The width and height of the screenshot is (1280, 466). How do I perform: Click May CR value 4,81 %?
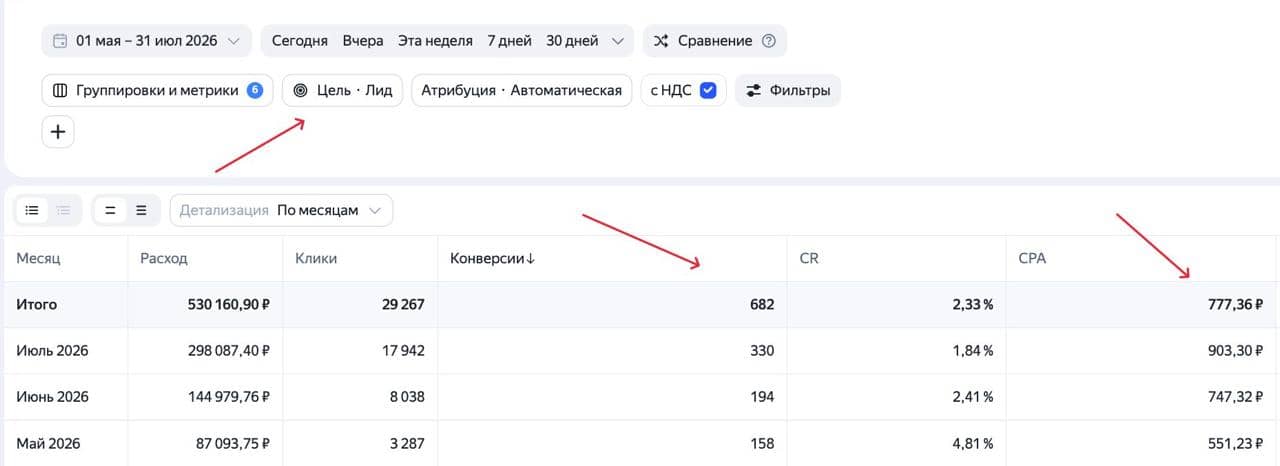click(x=971, y=442)
